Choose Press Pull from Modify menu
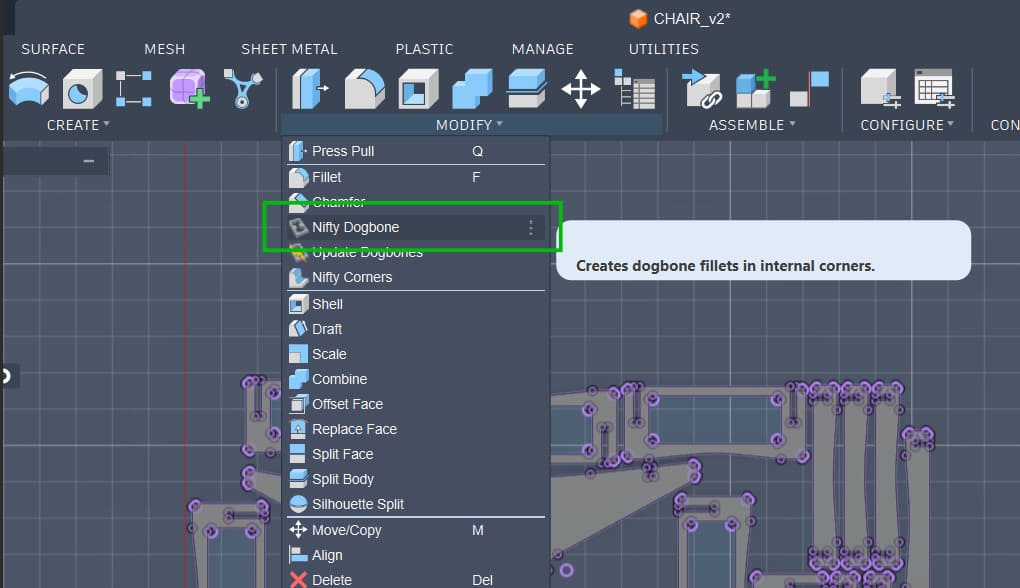The image size is (1020, 588). pos(416,151)
